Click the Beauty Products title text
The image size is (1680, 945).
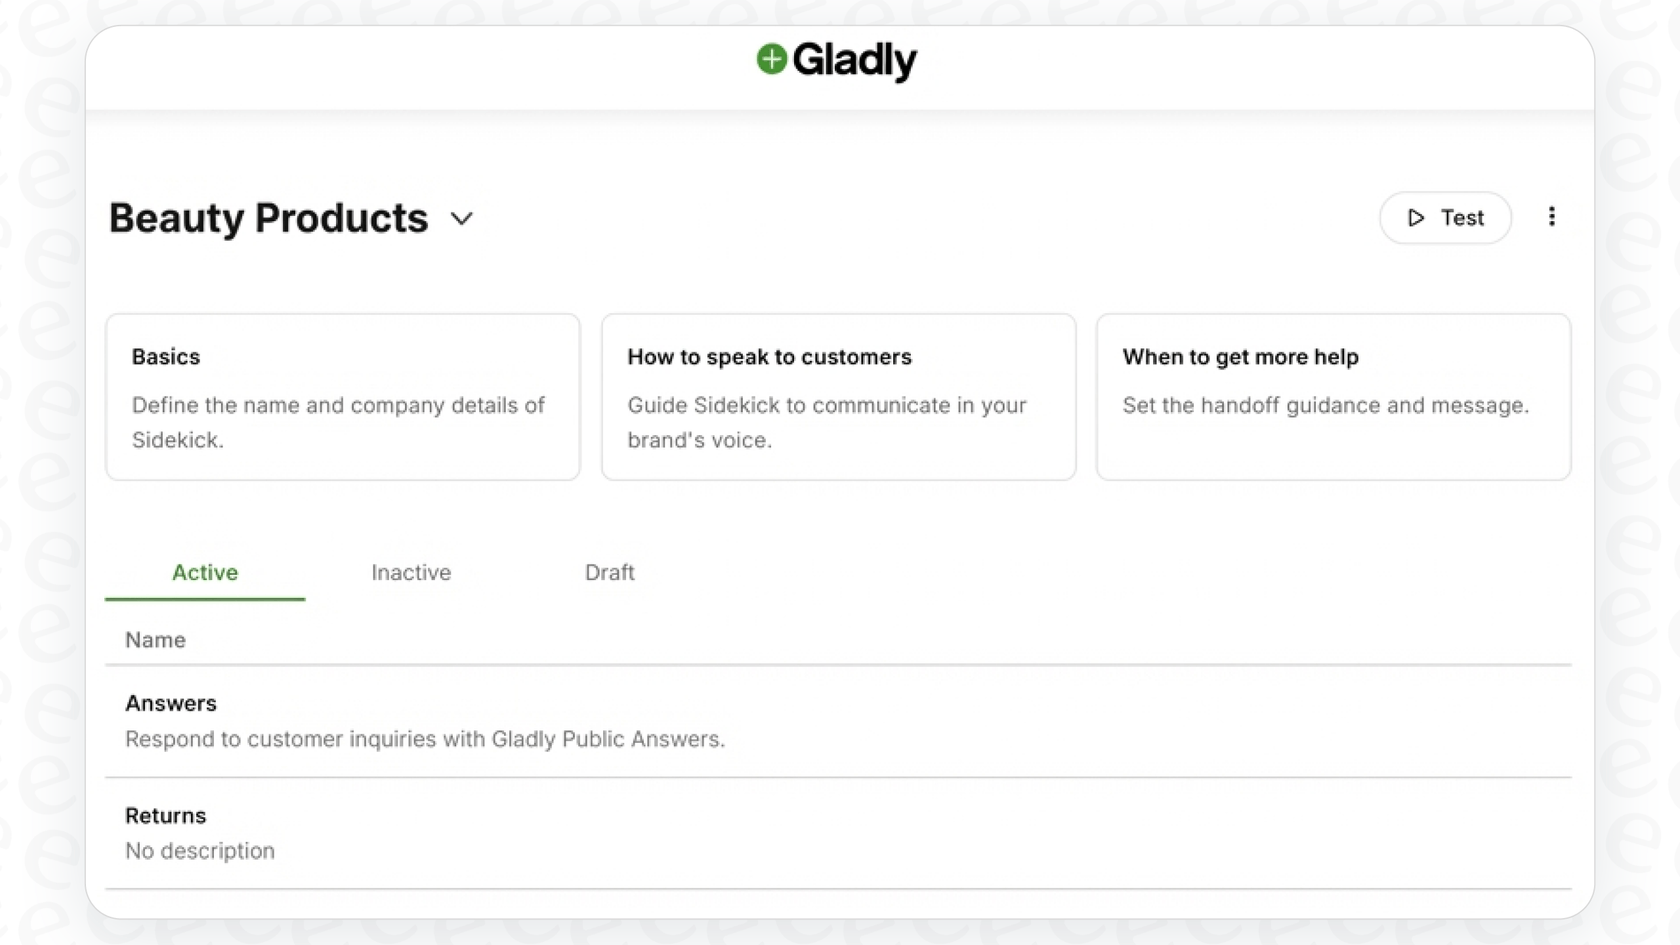pyautogui.click(x=266, y=218)
